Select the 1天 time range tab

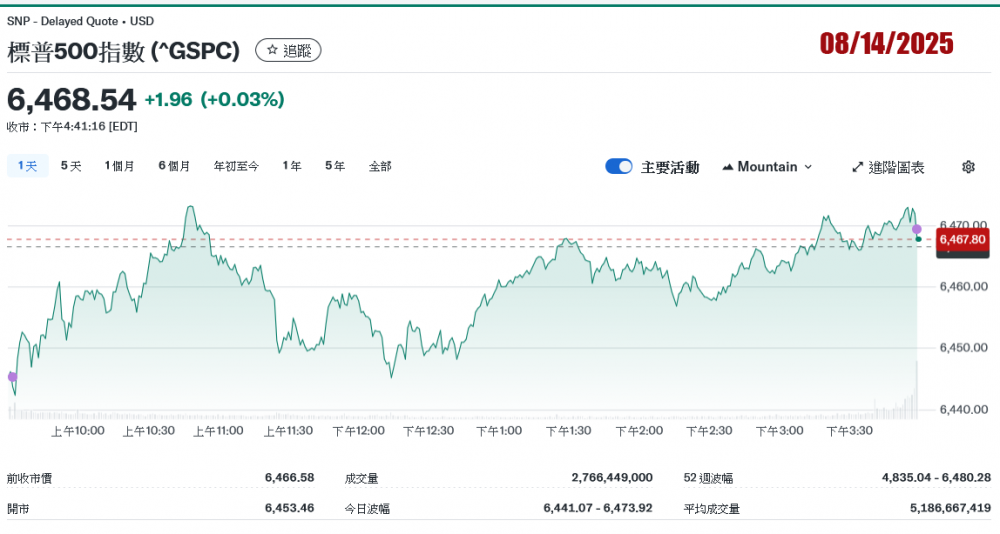click(x=27, y=166)
